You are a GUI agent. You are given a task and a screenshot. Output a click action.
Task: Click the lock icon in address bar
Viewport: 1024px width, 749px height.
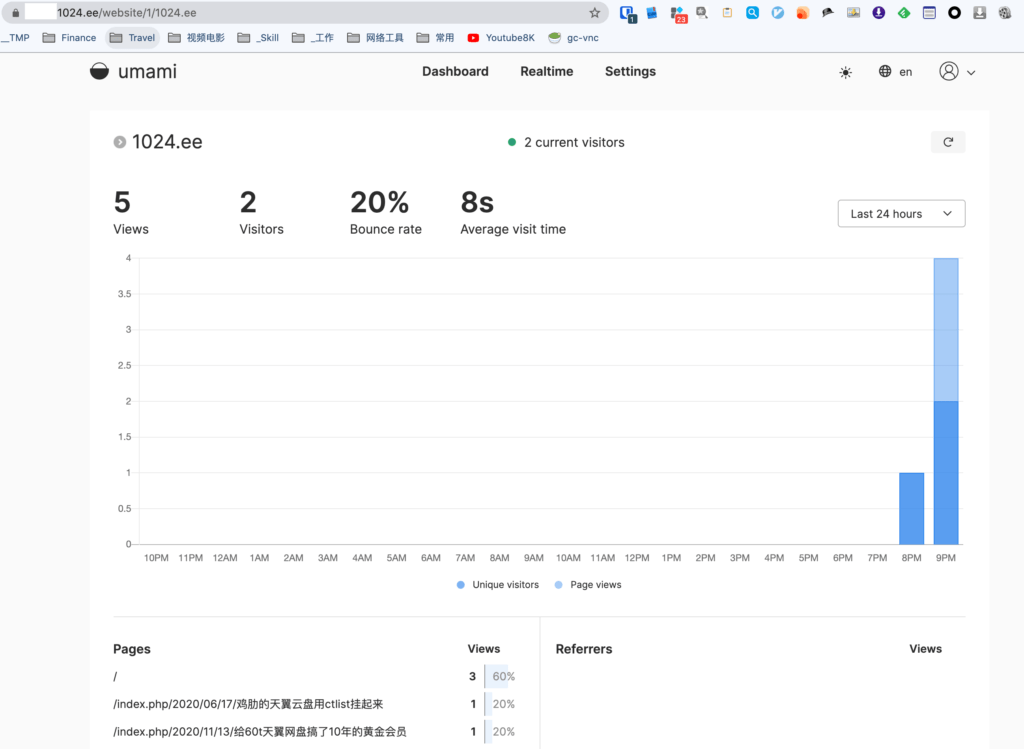pyautogui.click(x=16, y=12)
